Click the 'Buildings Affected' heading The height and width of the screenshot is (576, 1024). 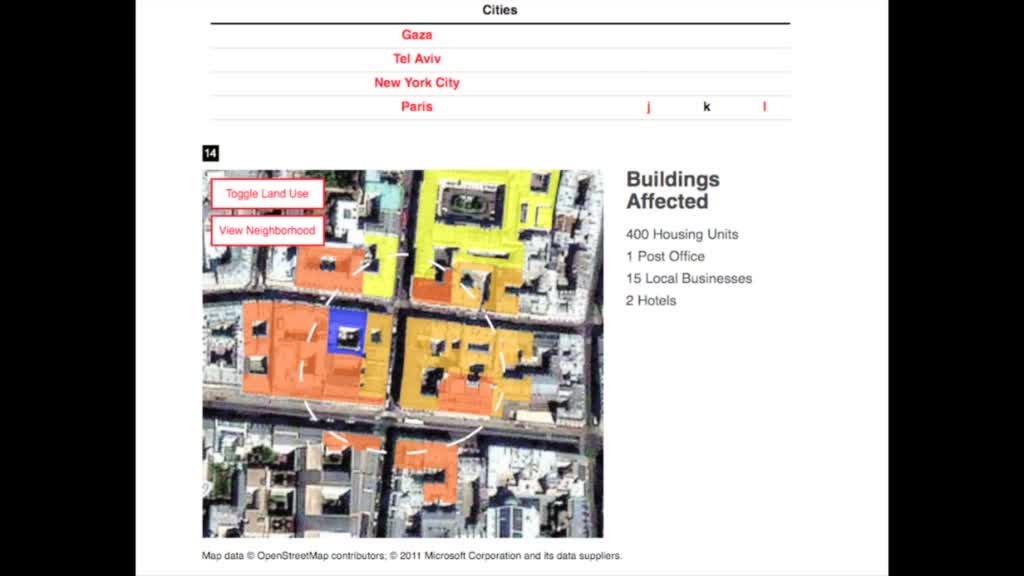click(x=673, y=190)
